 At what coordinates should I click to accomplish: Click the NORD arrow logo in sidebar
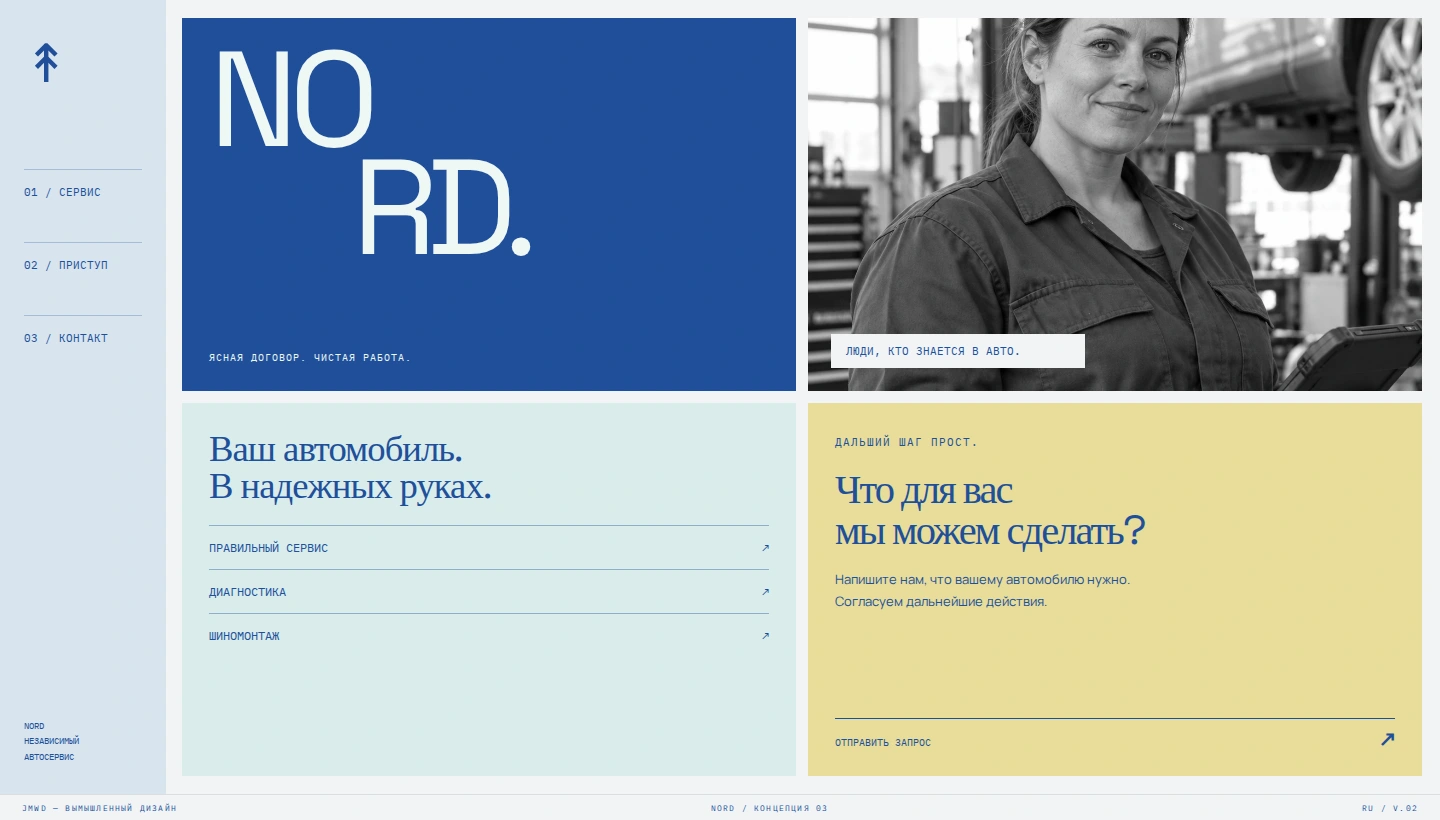[x=46, y=62]
